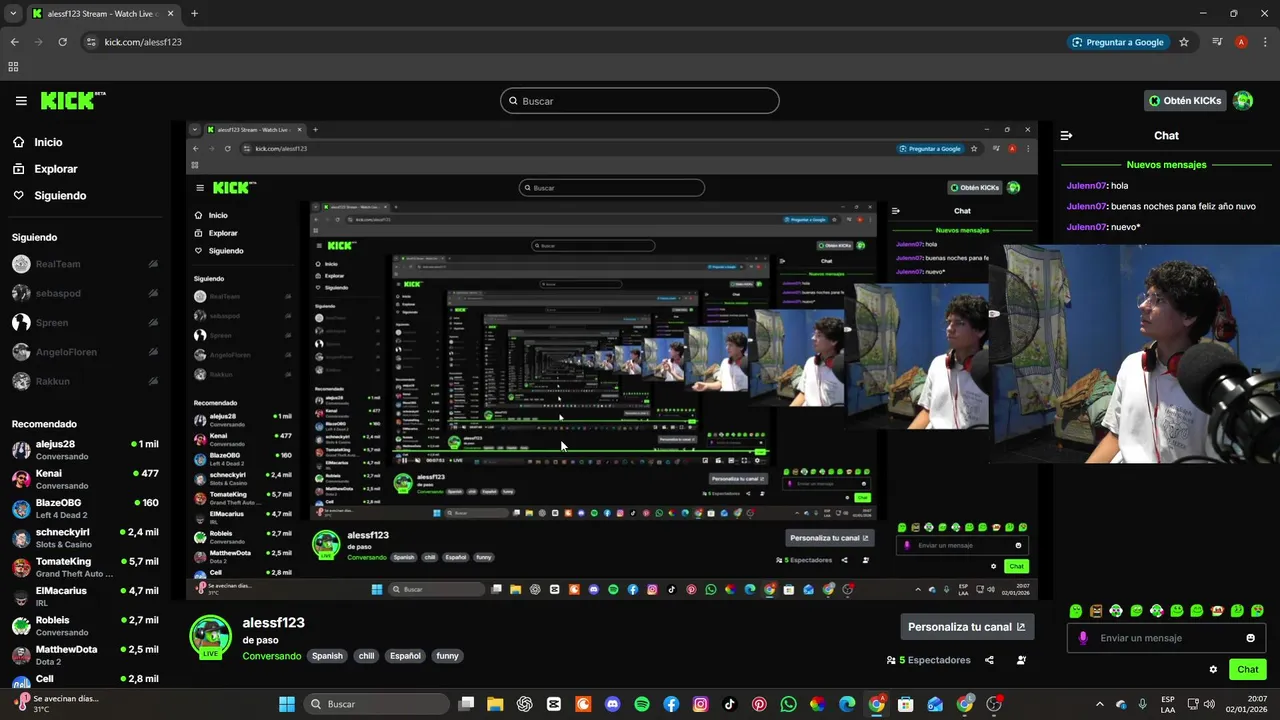Open recommended channel Kenai
This screenshot has height=720, width=1280.
pyautogui.click(x=85, y=479)
